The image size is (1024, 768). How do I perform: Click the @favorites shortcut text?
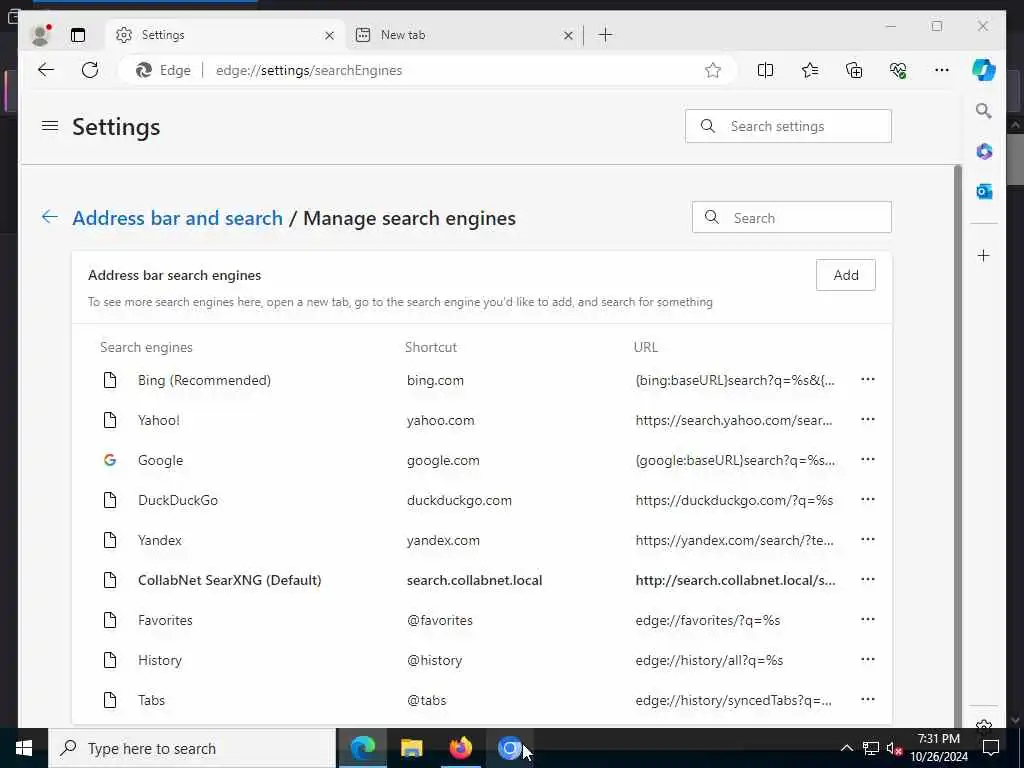[x=440, y=620]
